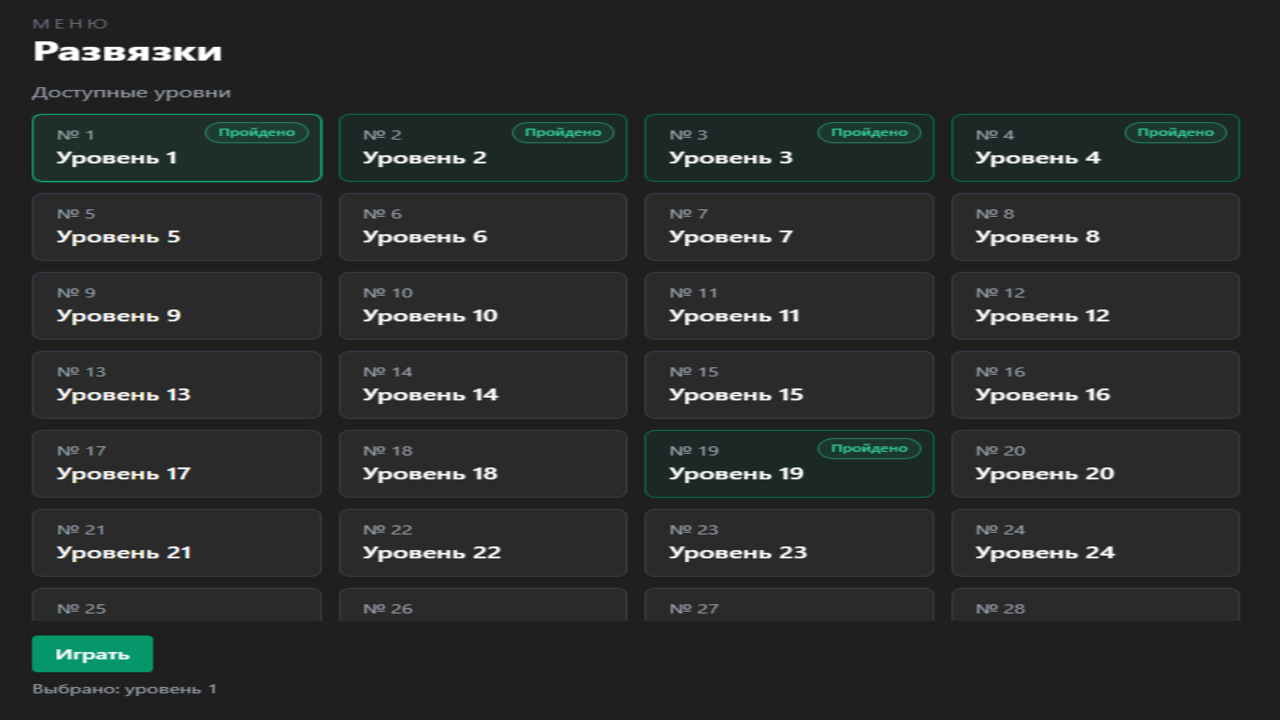Select the Уровень 18 level card
1280x720 pixels.
pyautogui.click(x=483, y=464)
